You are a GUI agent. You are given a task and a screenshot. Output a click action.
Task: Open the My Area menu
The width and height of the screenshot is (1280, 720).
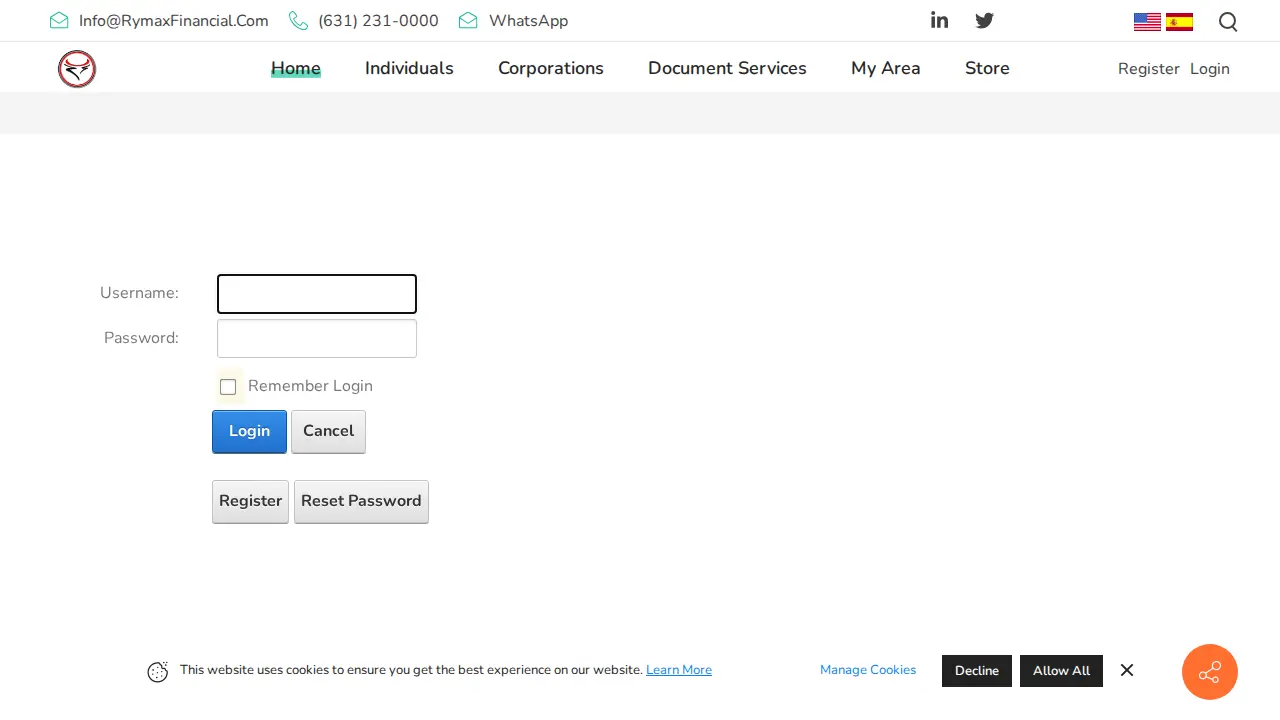tap(886, 68)
